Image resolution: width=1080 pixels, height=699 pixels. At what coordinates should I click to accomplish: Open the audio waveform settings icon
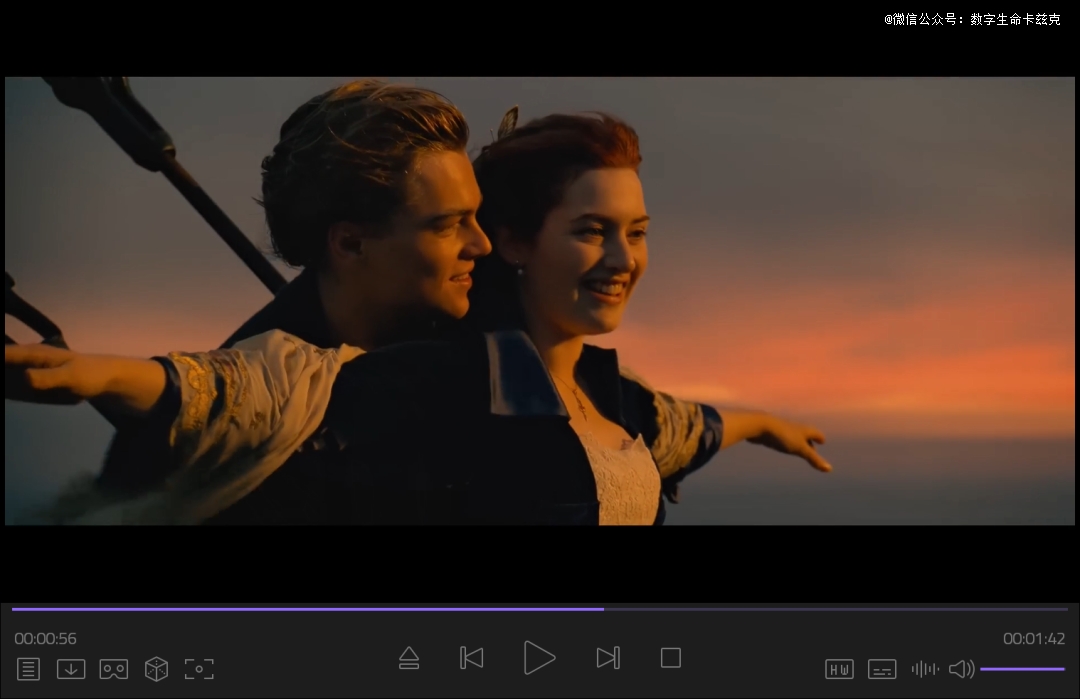(925, 669)
